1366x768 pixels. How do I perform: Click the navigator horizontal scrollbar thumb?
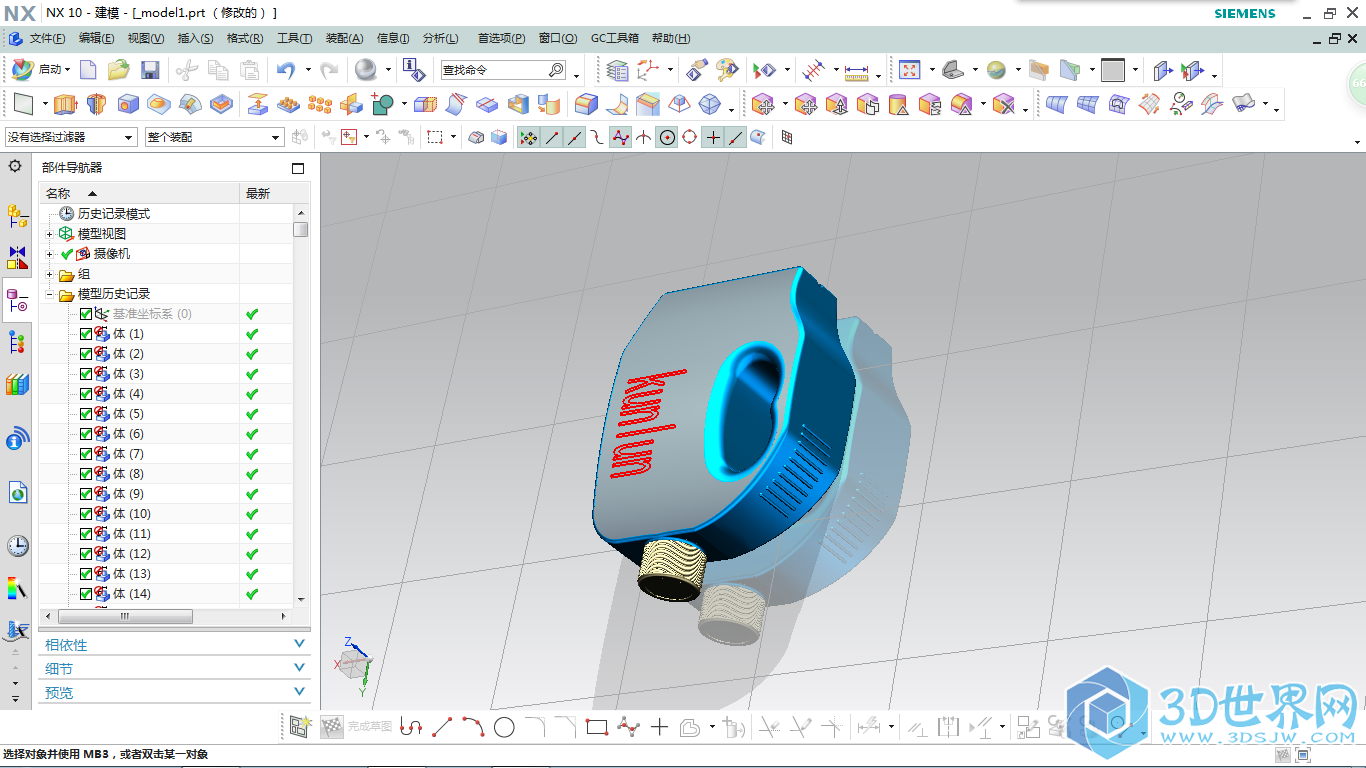point(125,616)
